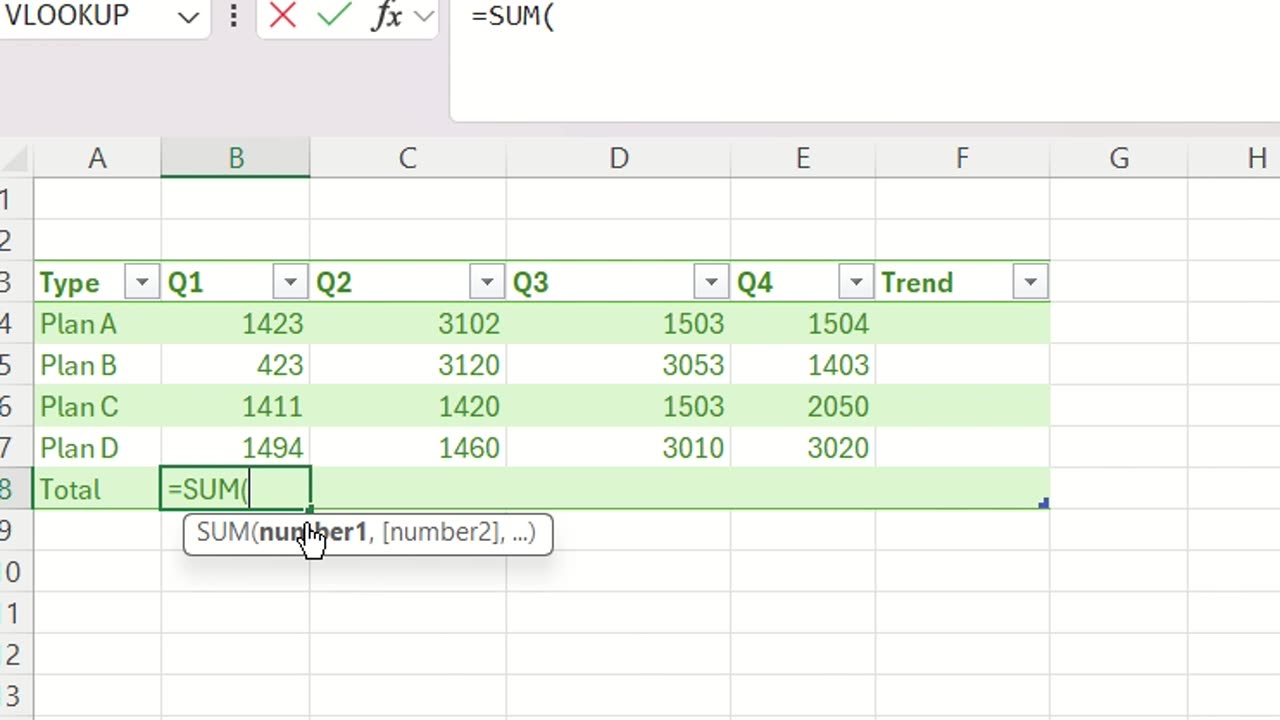Screen dimensions: 1280x720
Task: Open the Q2 column filter dropdown
Action: pos(487,283)
